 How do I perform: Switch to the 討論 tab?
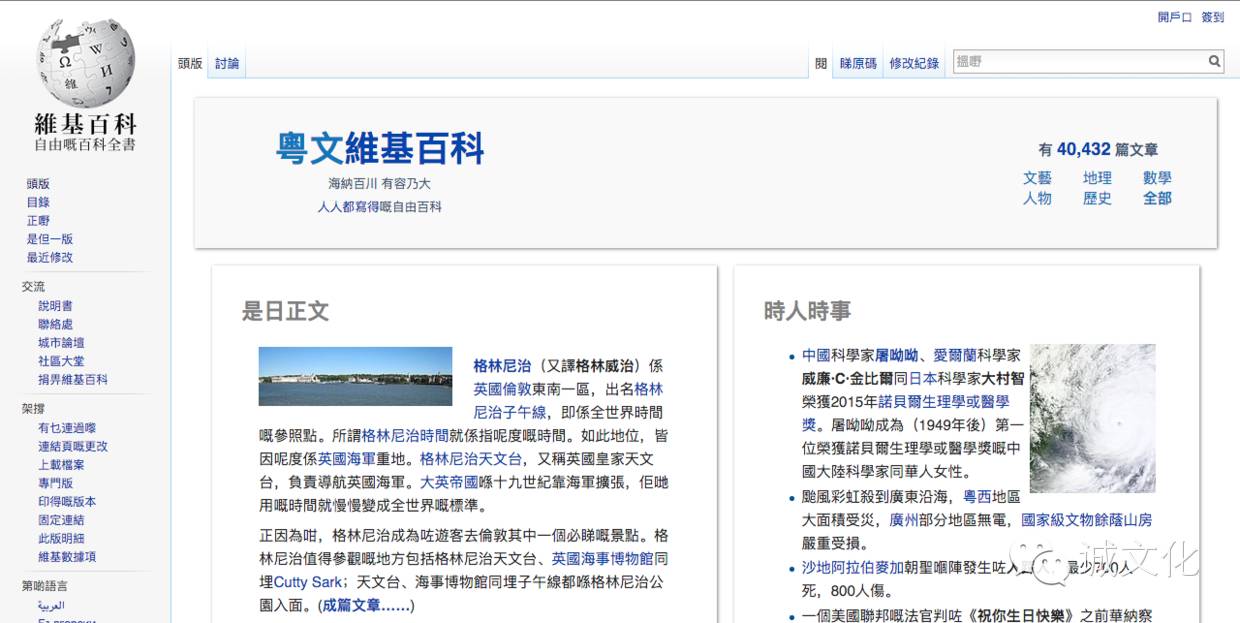[227, 63]
